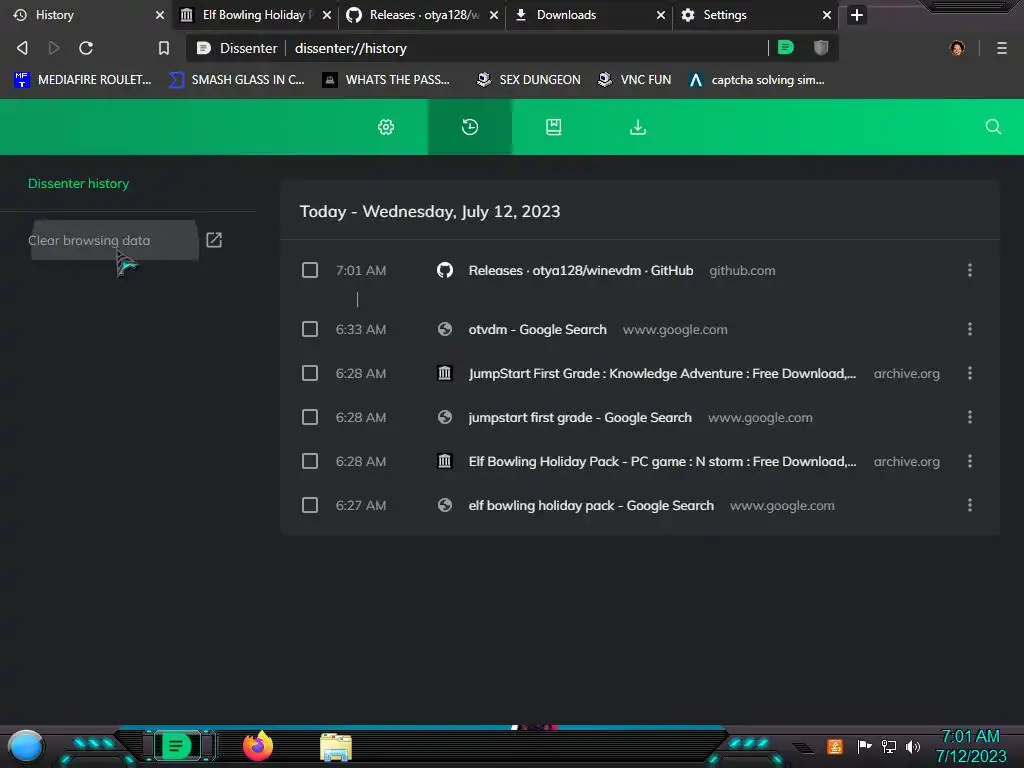Open the Releases otya128/winevdm GitHub history link
This screenshot has height=768, width=1024.
tap(581, 270)
